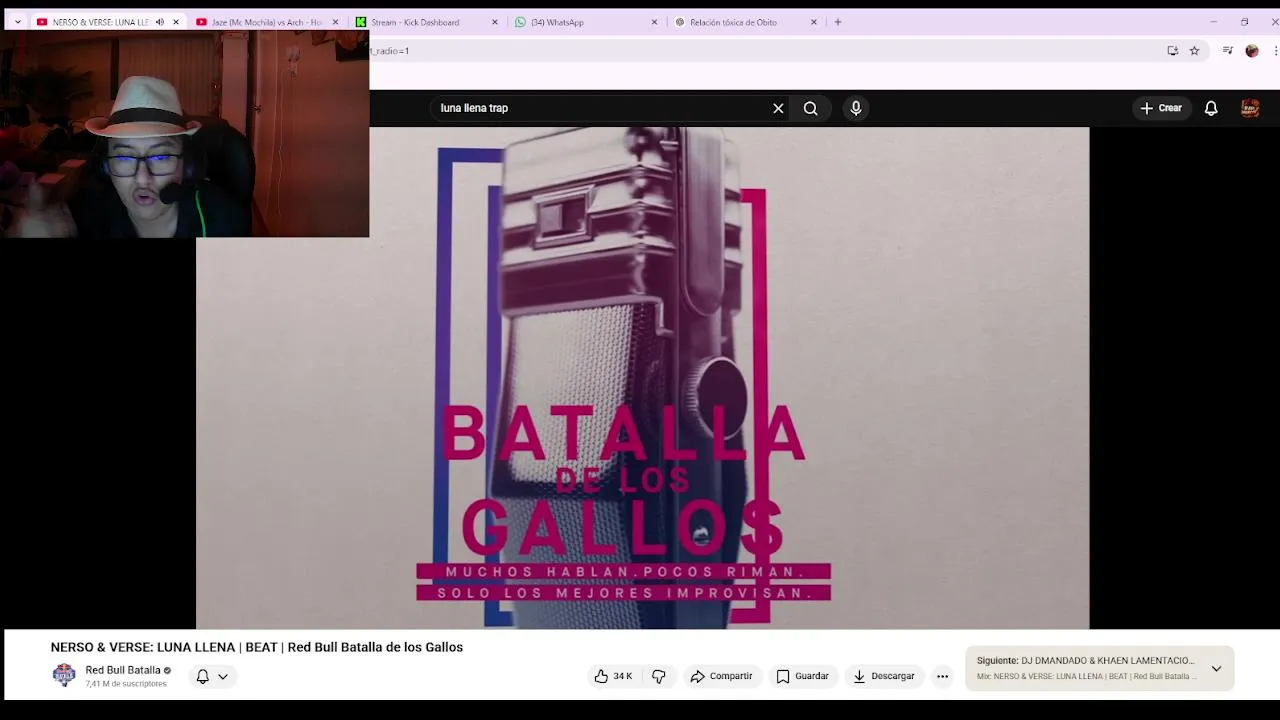
Task: Open YouTube notifications bell at top
Action: point(1211,108)
